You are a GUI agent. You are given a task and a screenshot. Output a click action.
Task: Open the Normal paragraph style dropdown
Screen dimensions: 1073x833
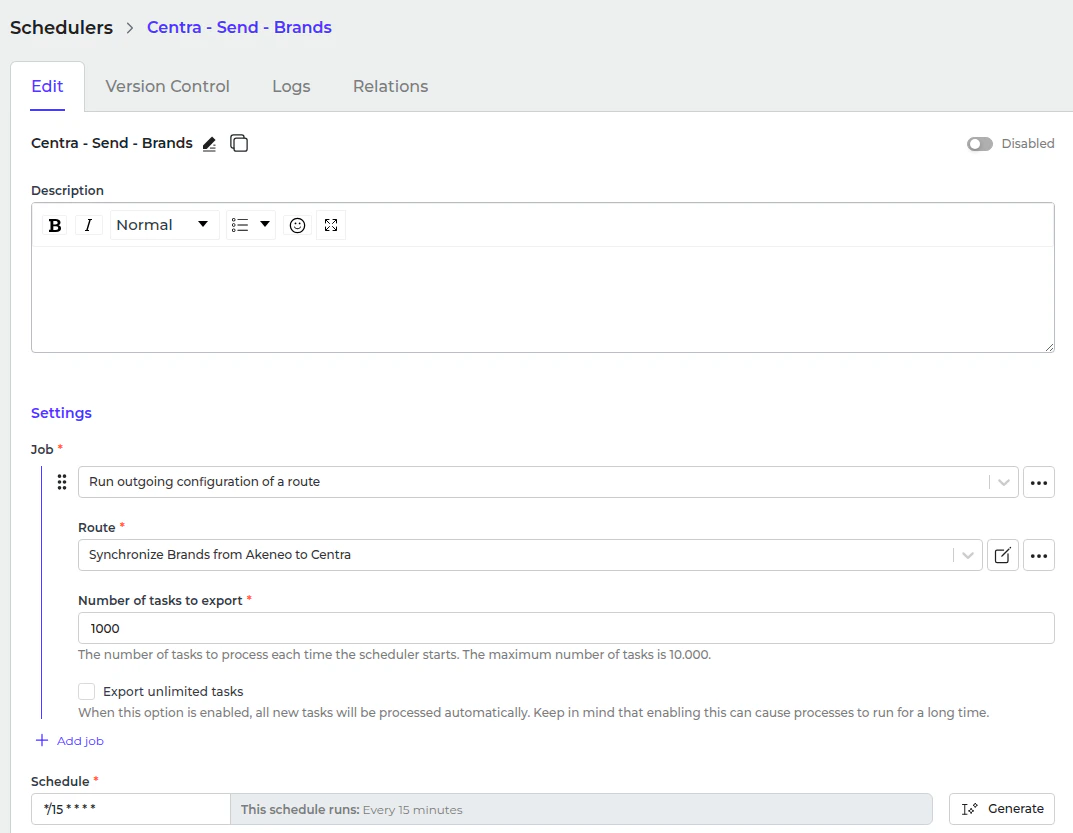coord(163,225)
